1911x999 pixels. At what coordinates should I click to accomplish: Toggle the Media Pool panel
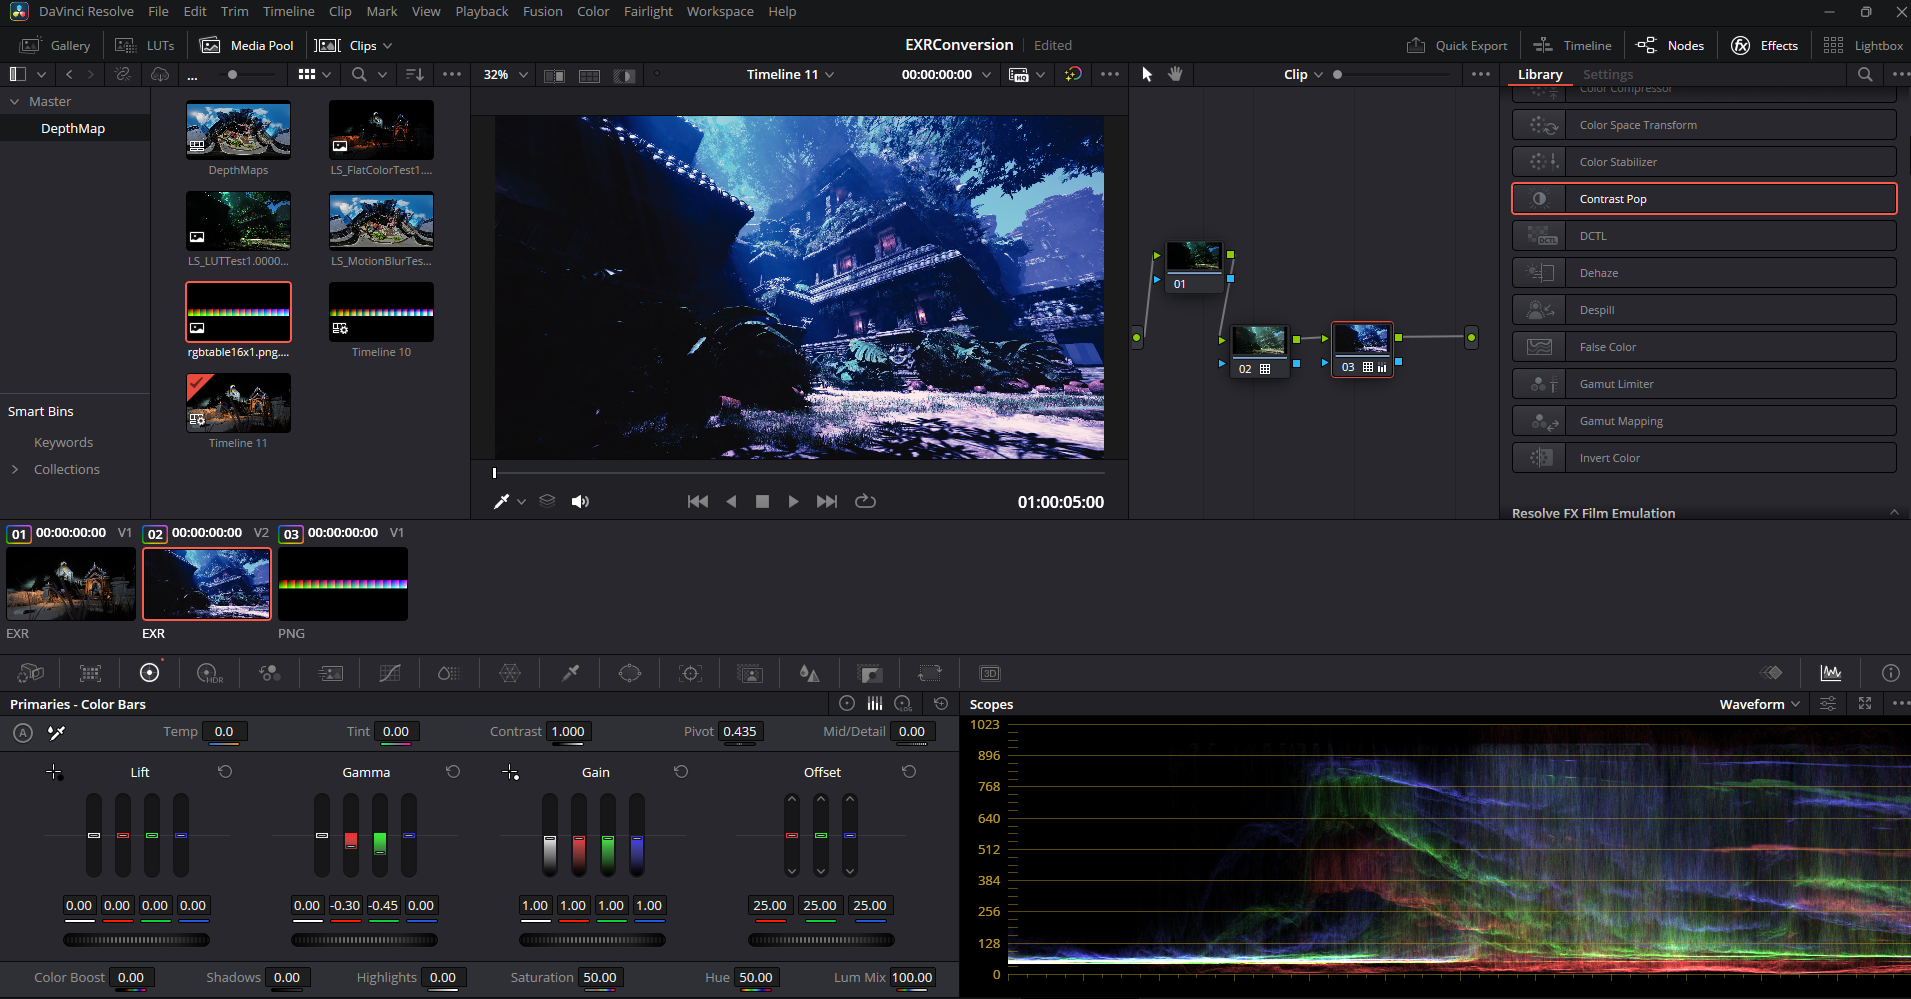click(247, 45)
